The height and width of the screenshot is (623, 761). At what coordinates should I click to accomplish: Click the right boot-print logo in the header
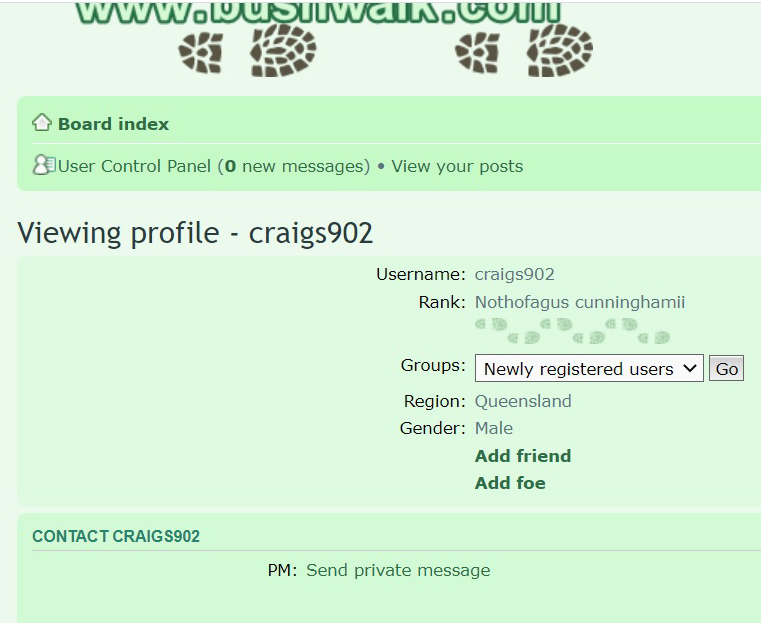pos(524,50)
